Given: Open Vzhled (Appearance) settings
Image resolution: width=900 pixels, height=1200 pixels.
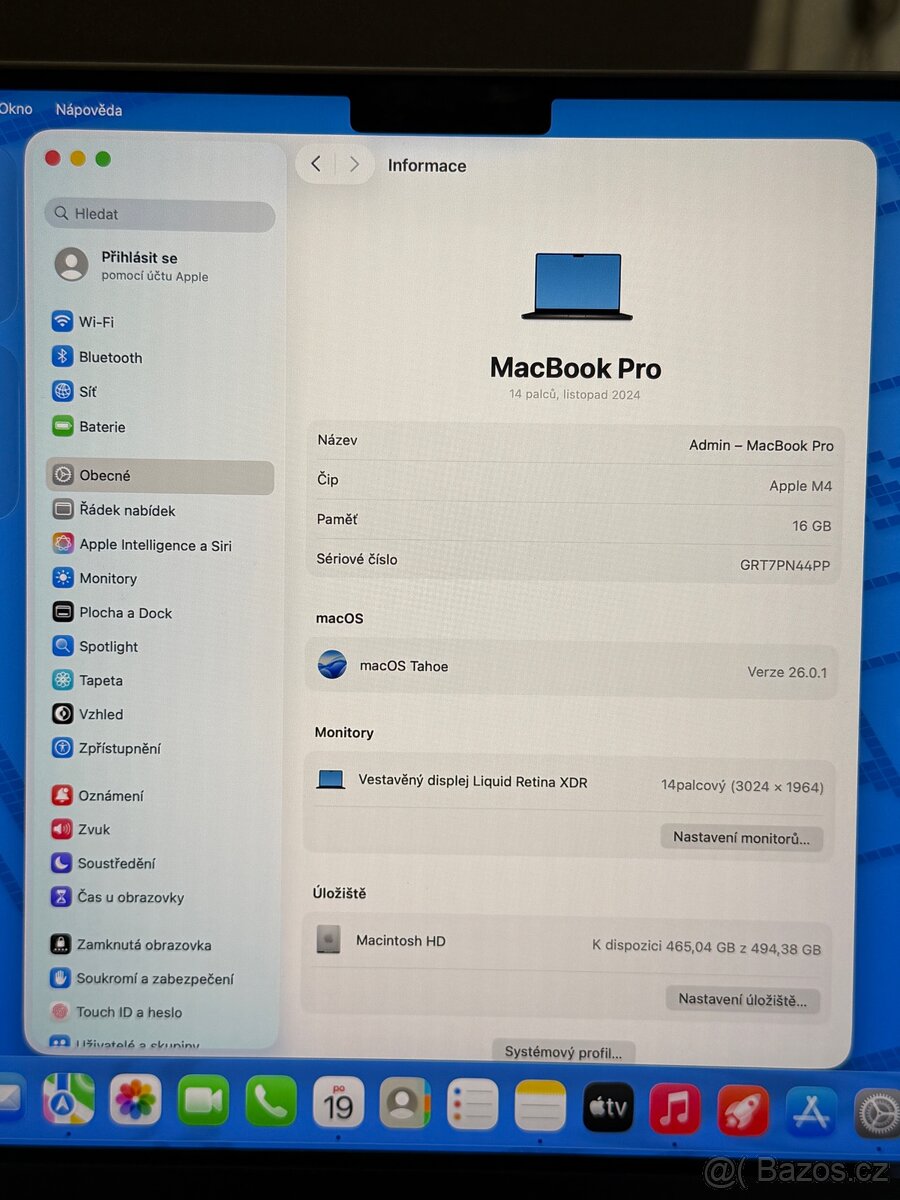Looking at the screenshot, I should click(99, 714).
